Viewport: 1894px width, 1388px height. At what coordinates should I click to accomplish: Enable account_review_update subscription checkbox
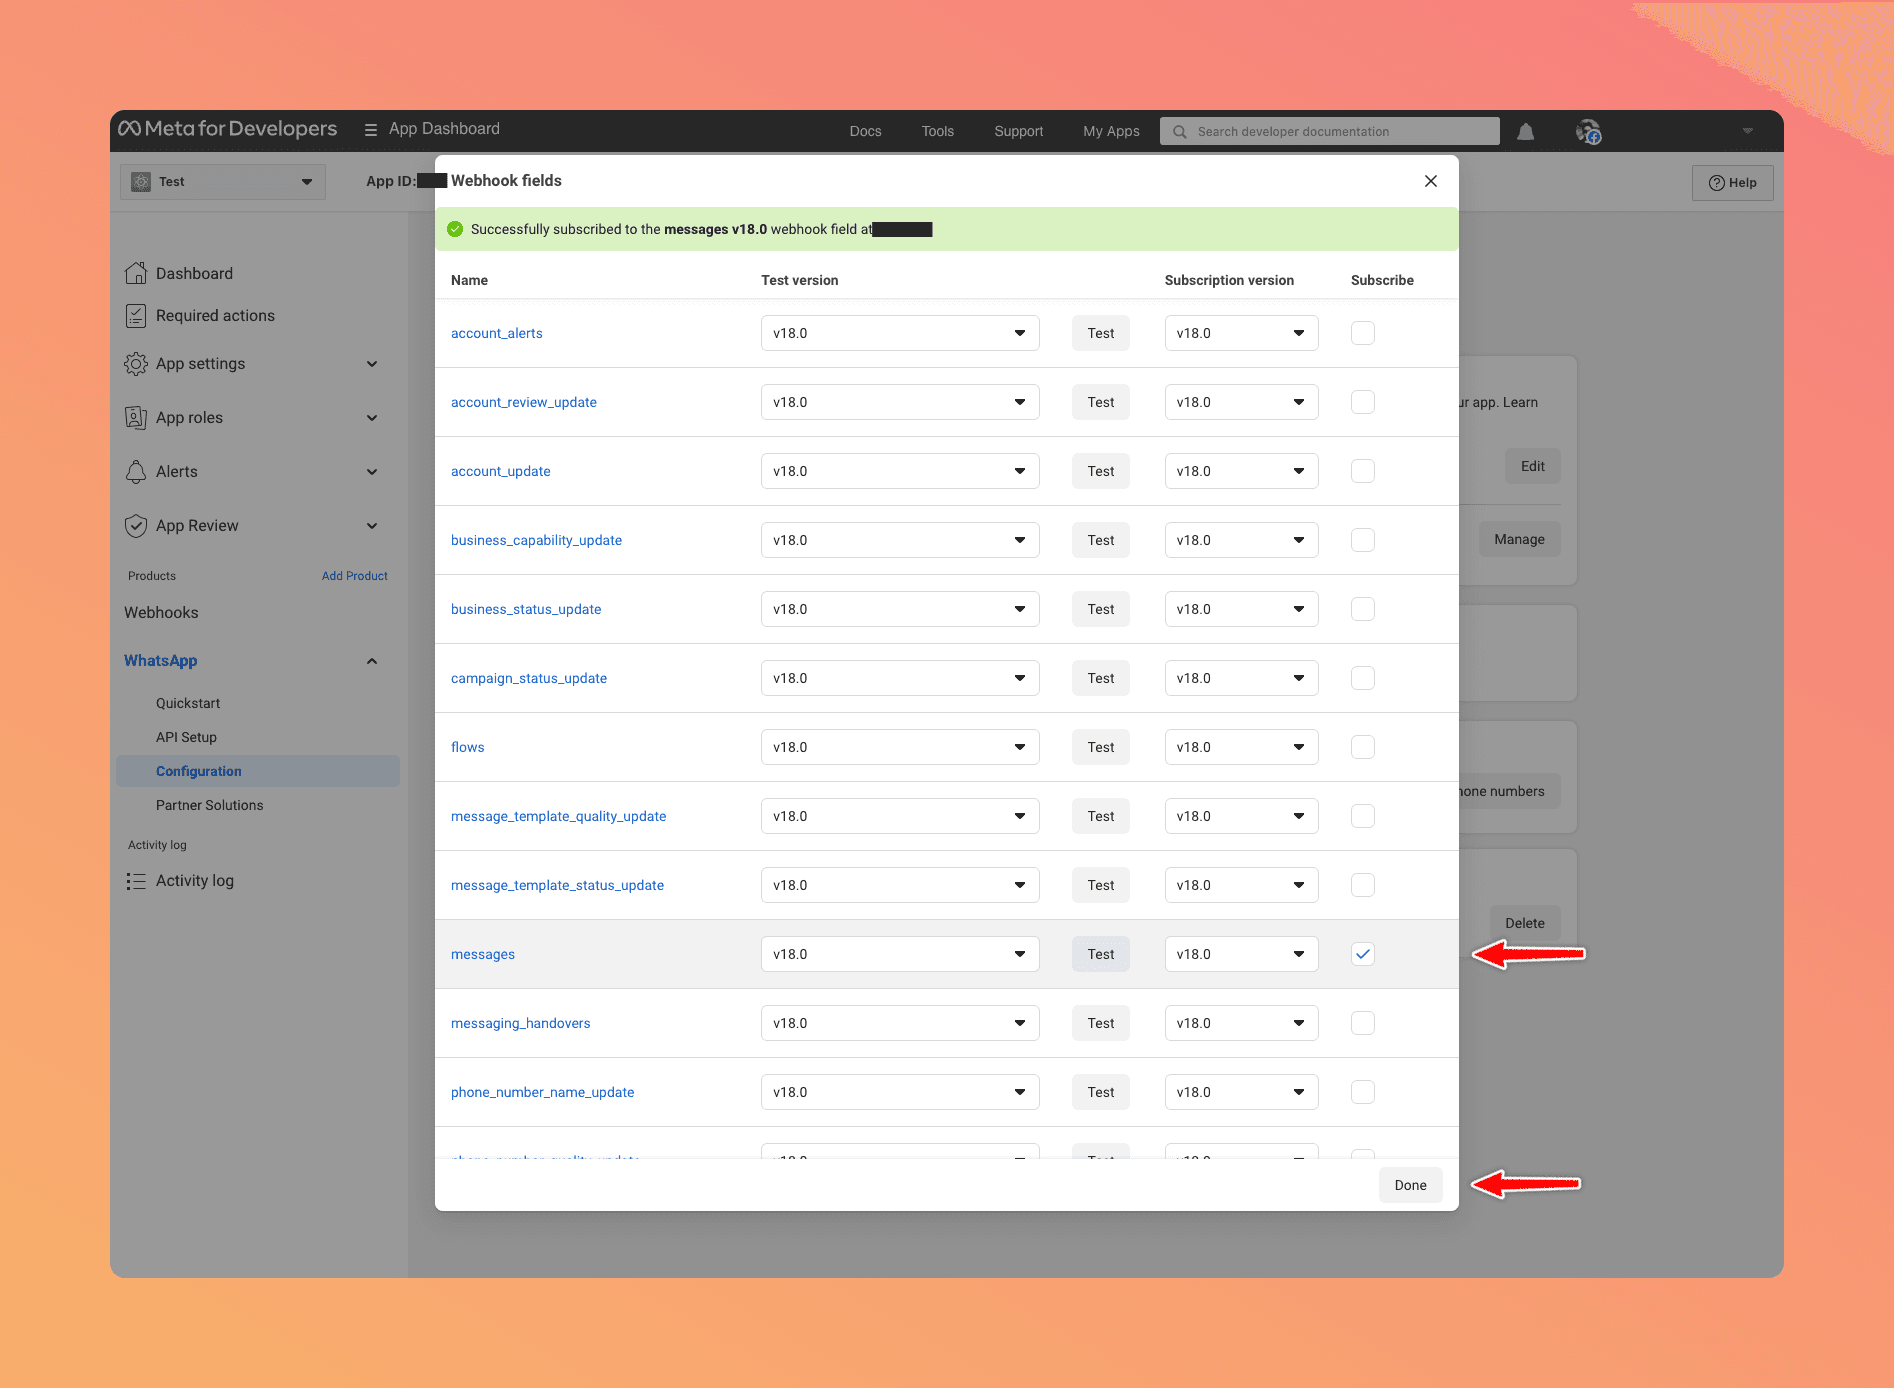tap(1363, 402)
